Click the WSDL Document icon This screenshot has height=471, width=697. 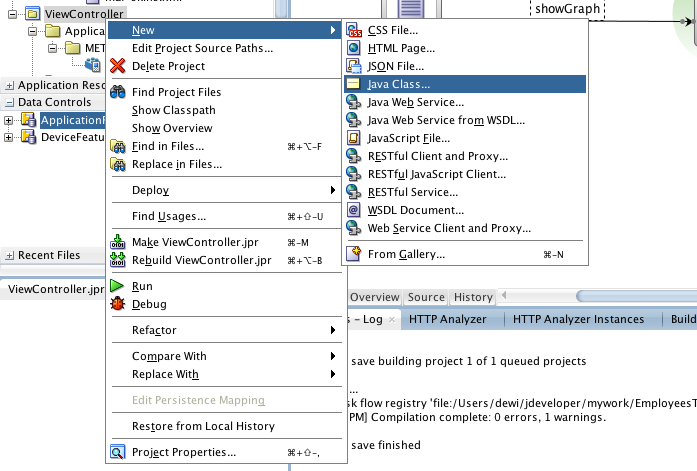coord(354,210)
